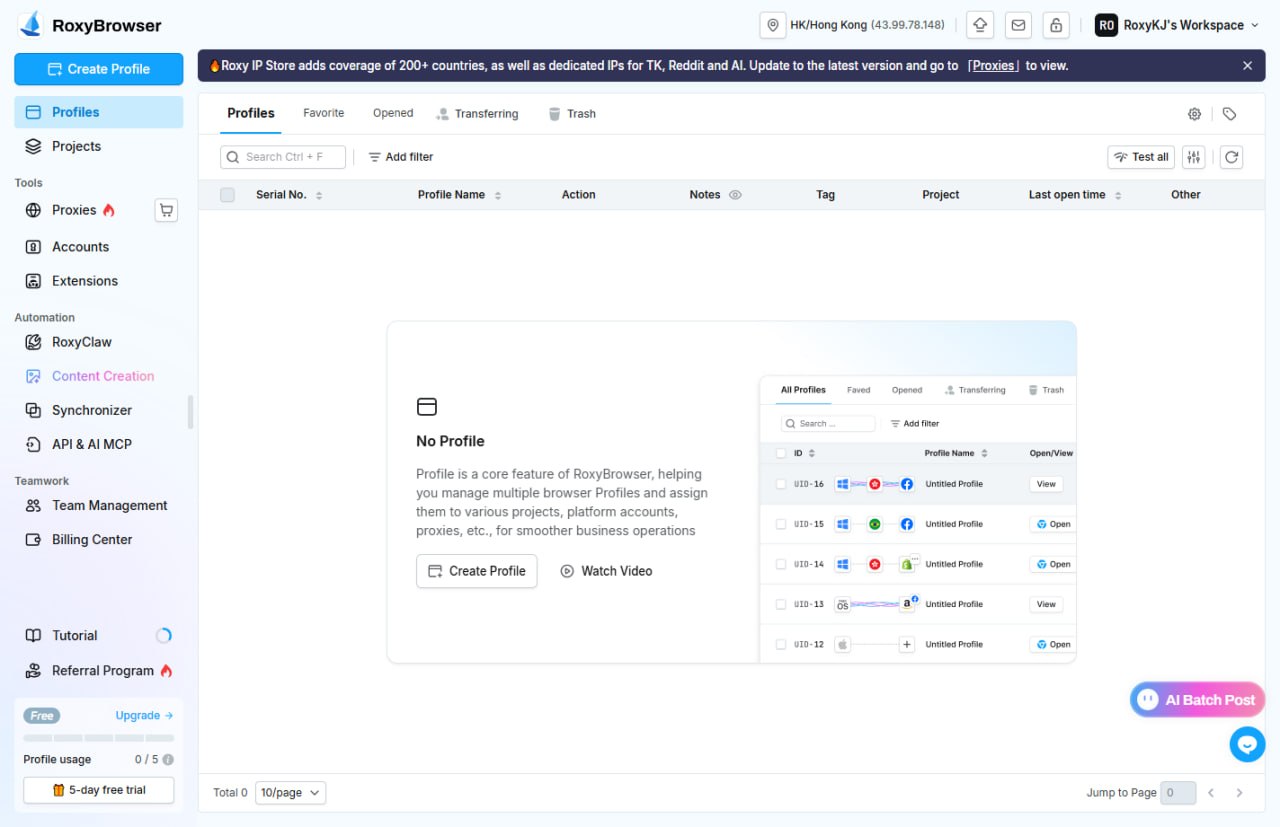Open Team Management

point(98,505)
